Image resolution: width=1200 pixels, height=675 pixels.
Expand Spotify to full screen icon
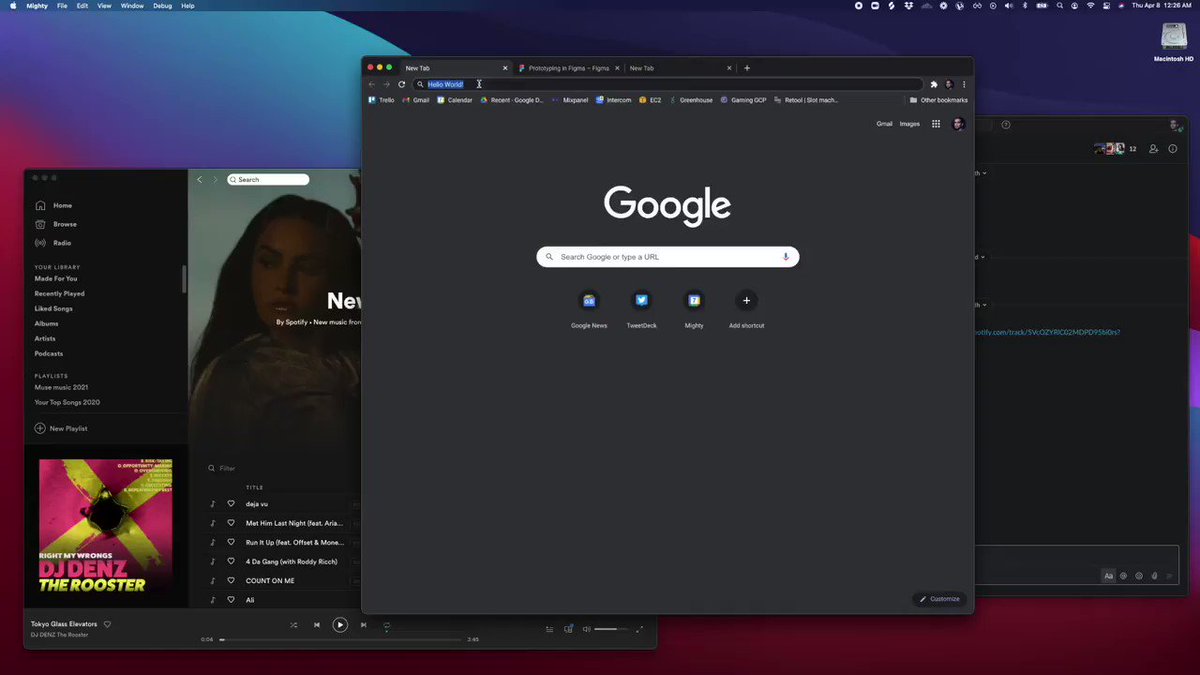[x=640, y=629]
